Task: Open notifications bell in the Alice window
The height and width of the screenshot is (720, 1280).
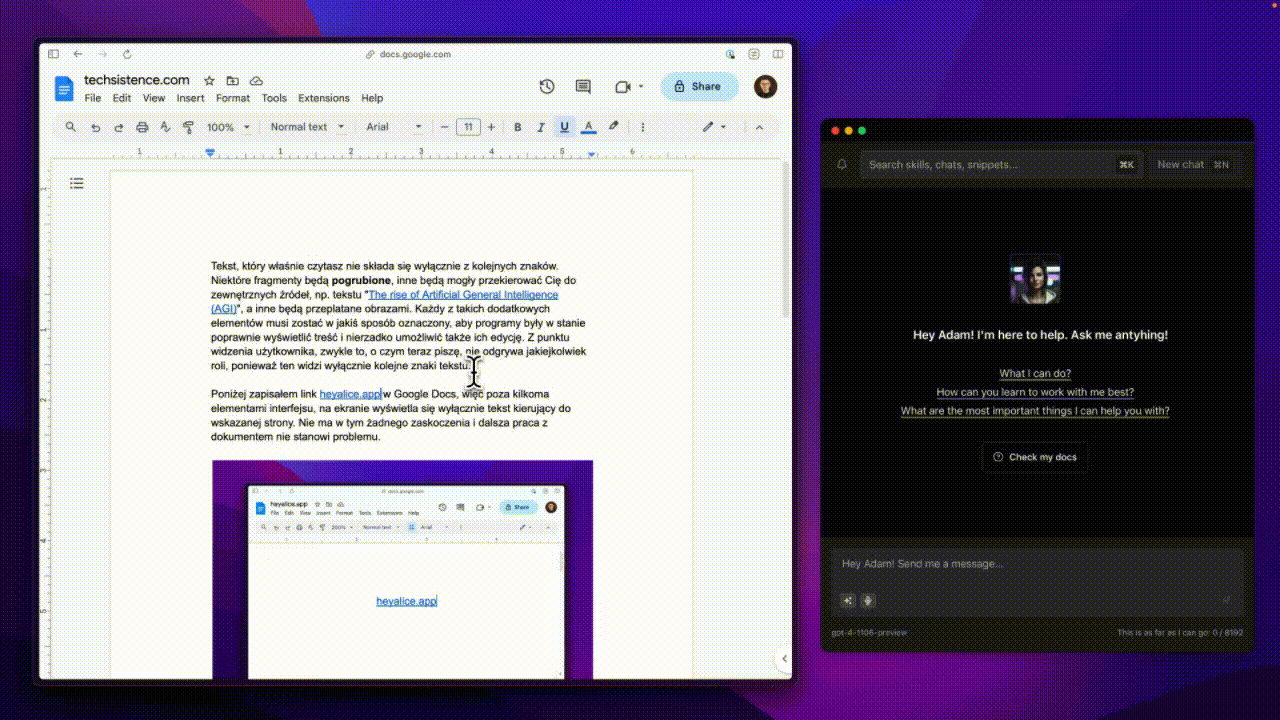Action: [x=842, y=165]
